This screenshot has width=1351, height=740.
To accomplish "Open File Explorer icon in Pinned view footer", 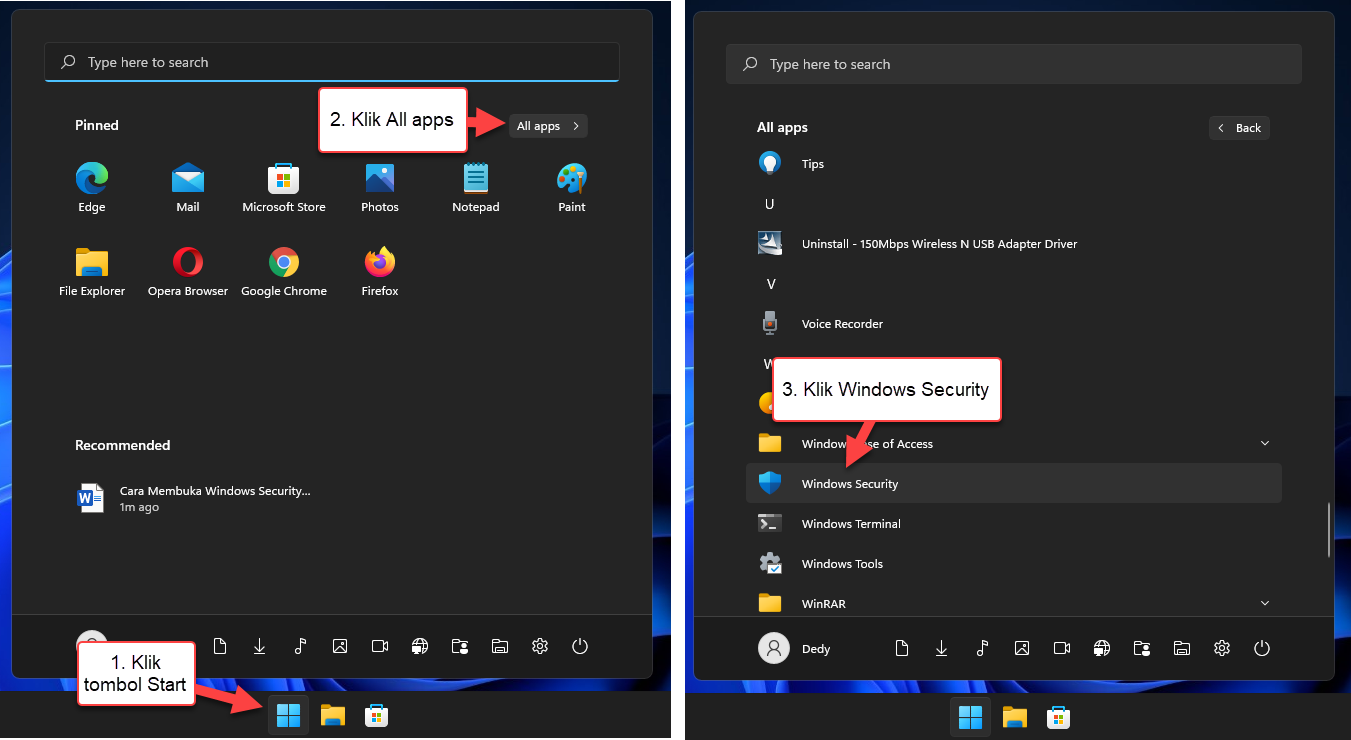I will (x=500, y=646).
